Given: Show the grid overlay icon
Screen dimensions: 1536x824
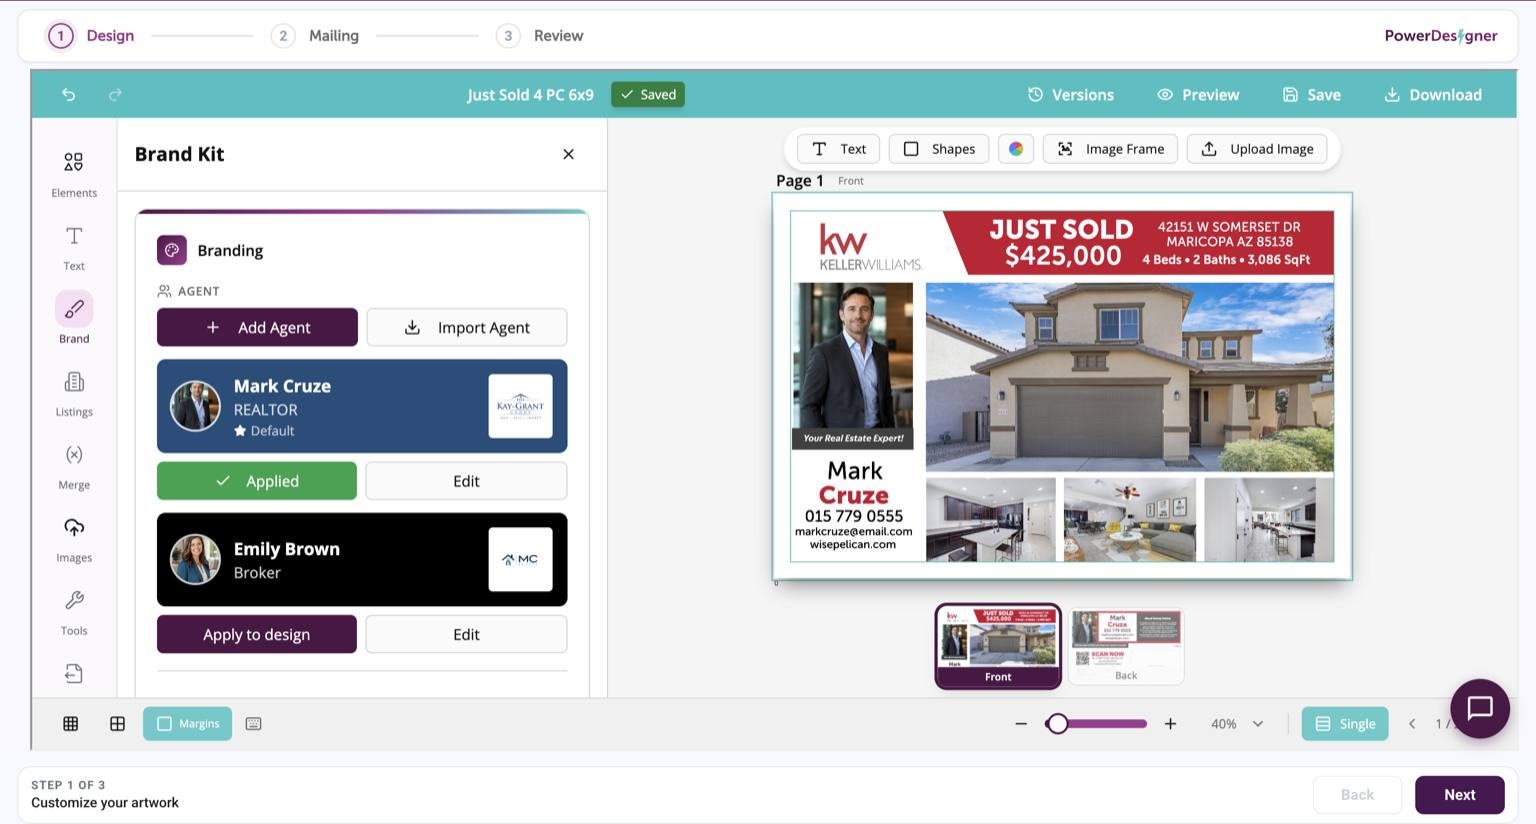Looking at the screenshot, I should click(71, 724).
